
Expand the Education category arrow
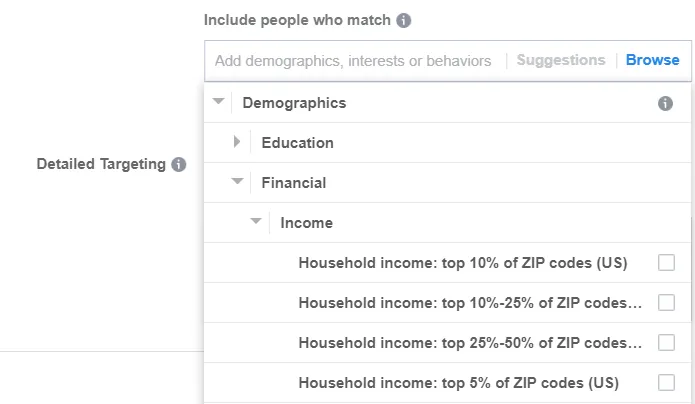click(x=237, y=142)
